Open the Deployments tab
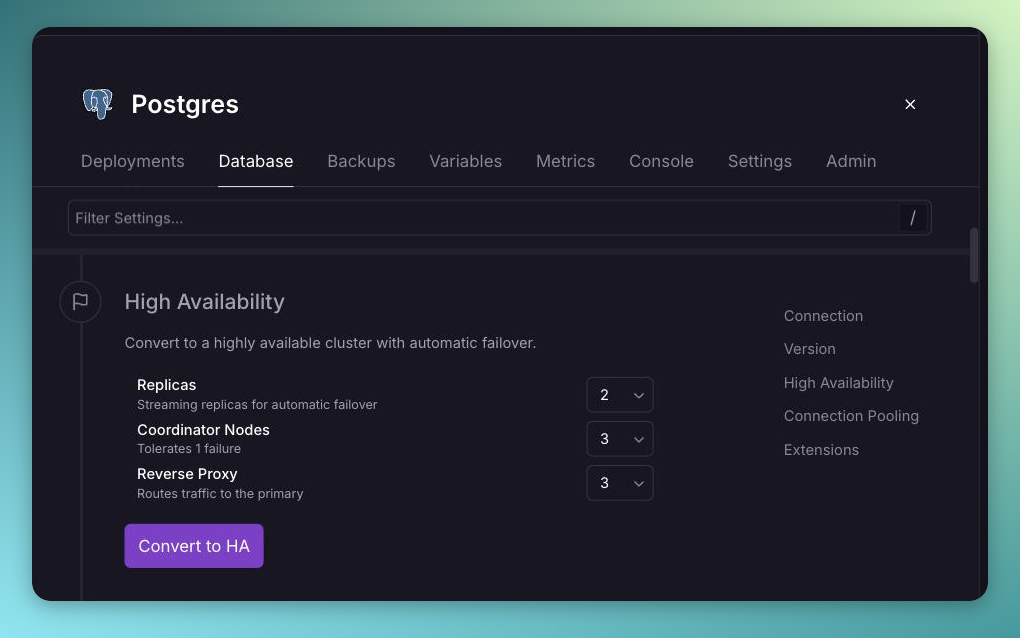1020x638 pixels. [133, 161]
